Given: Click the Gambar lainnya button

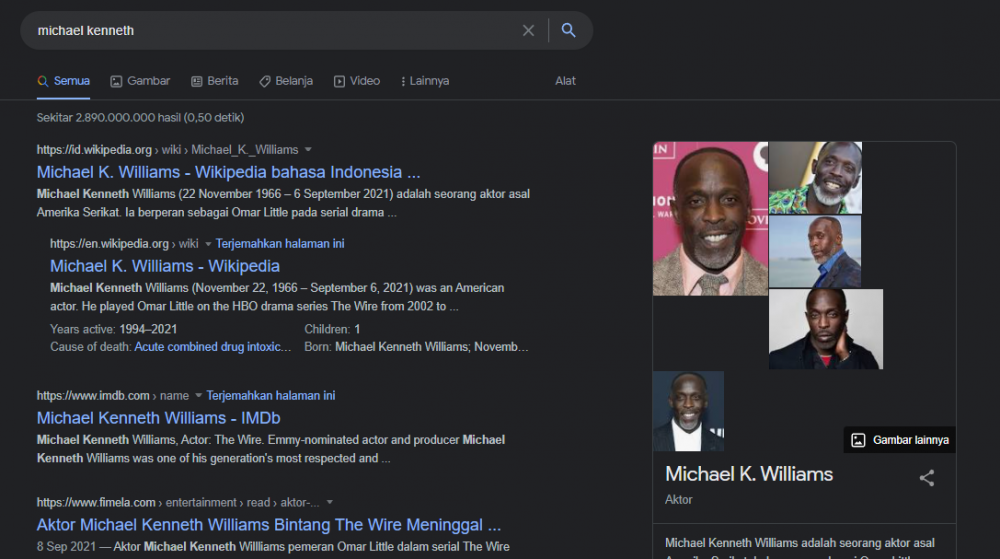Looking at the screenshot, I should click(899, 440).
